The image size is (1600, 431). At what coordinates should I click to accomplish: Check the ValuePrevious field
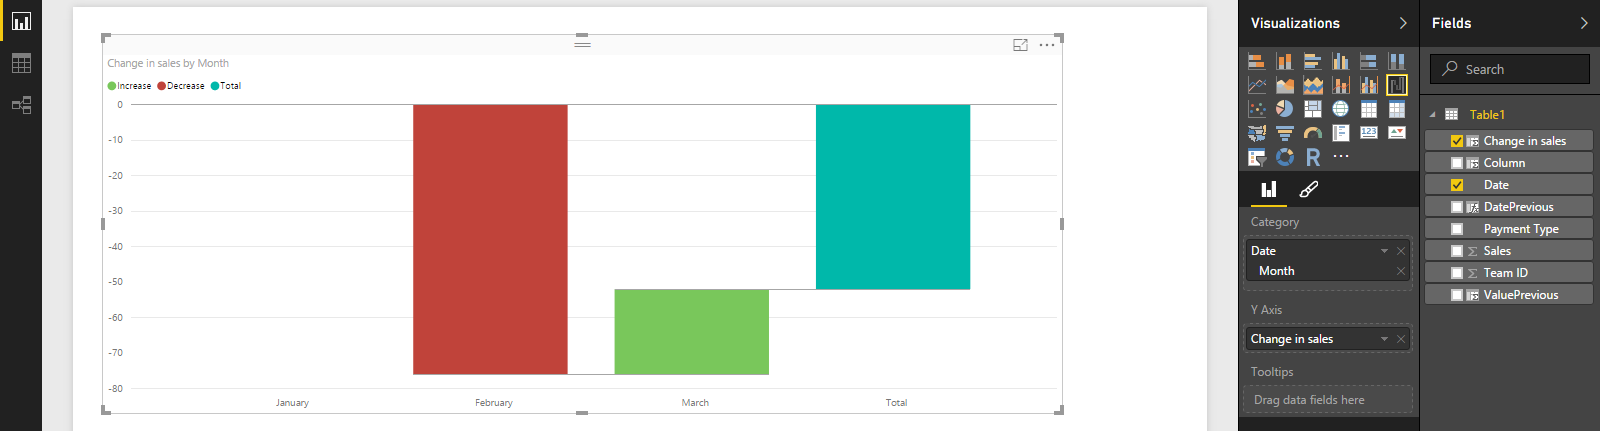pos(1457,295)
